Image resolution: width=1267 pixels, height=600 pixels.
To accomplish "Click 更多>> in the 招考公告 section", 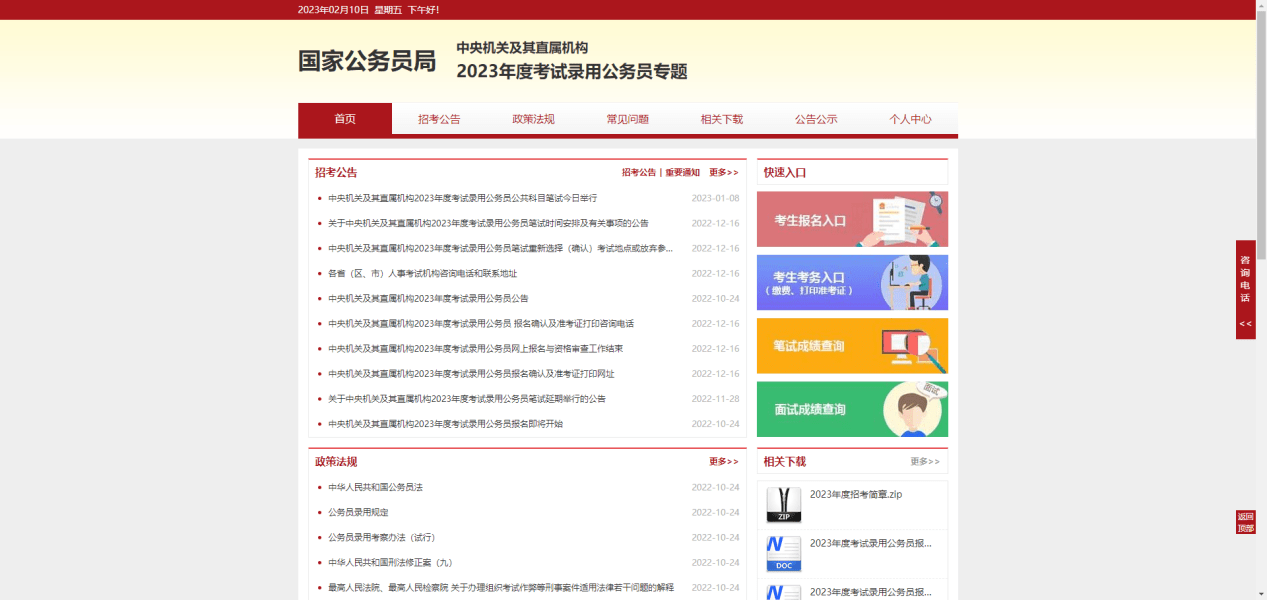I will [724, 172].
